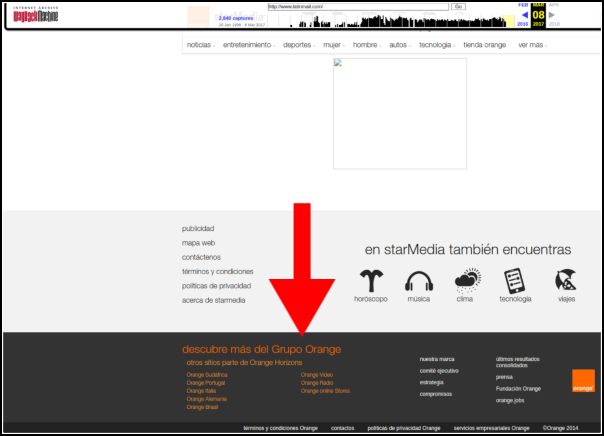Expand the ver más menu
The height and width of the screenshot is (436, 604).
pos(532,45)
